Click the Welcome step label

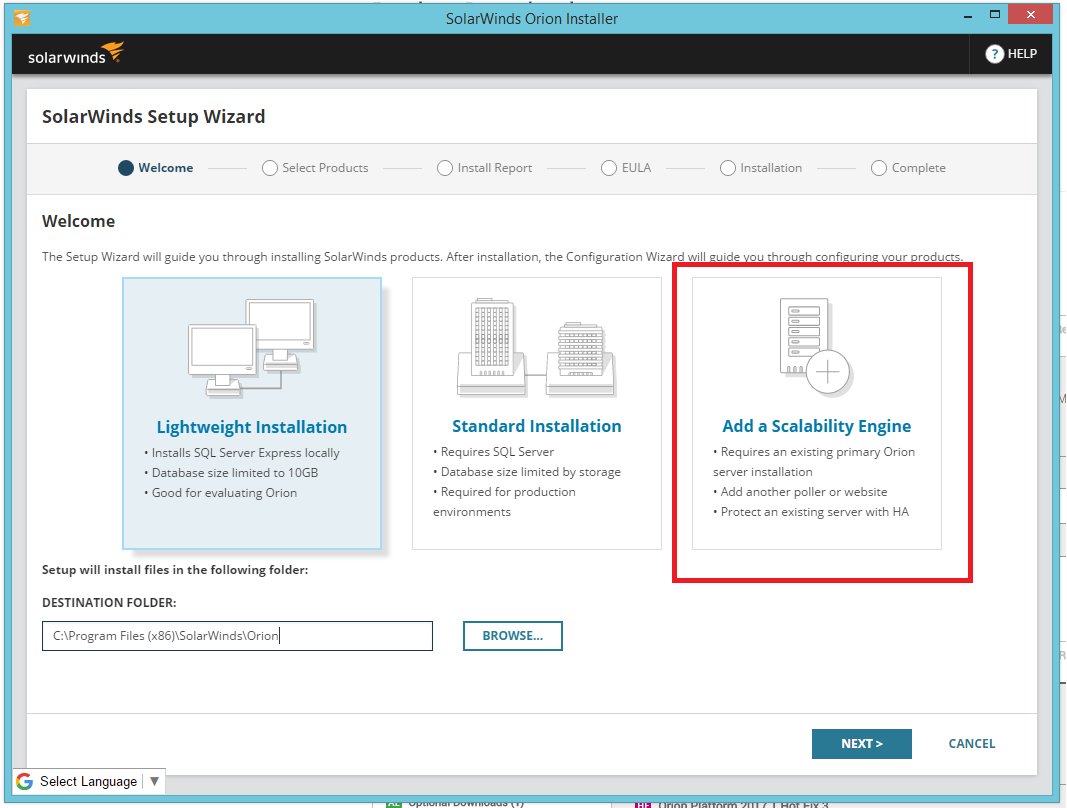point(165,167)
